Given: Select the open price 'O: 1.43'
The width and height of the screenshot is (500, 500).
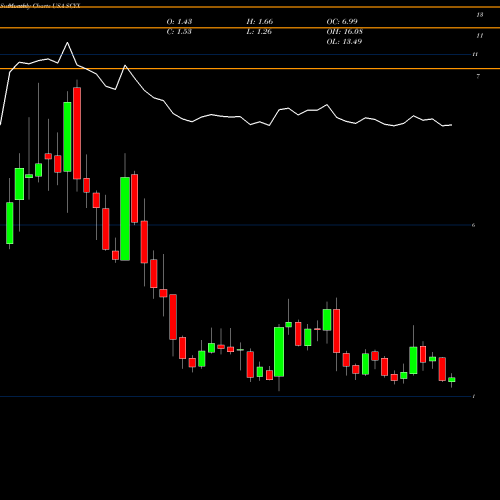Looking at the screenshot, I should click(x=179, y=22).
